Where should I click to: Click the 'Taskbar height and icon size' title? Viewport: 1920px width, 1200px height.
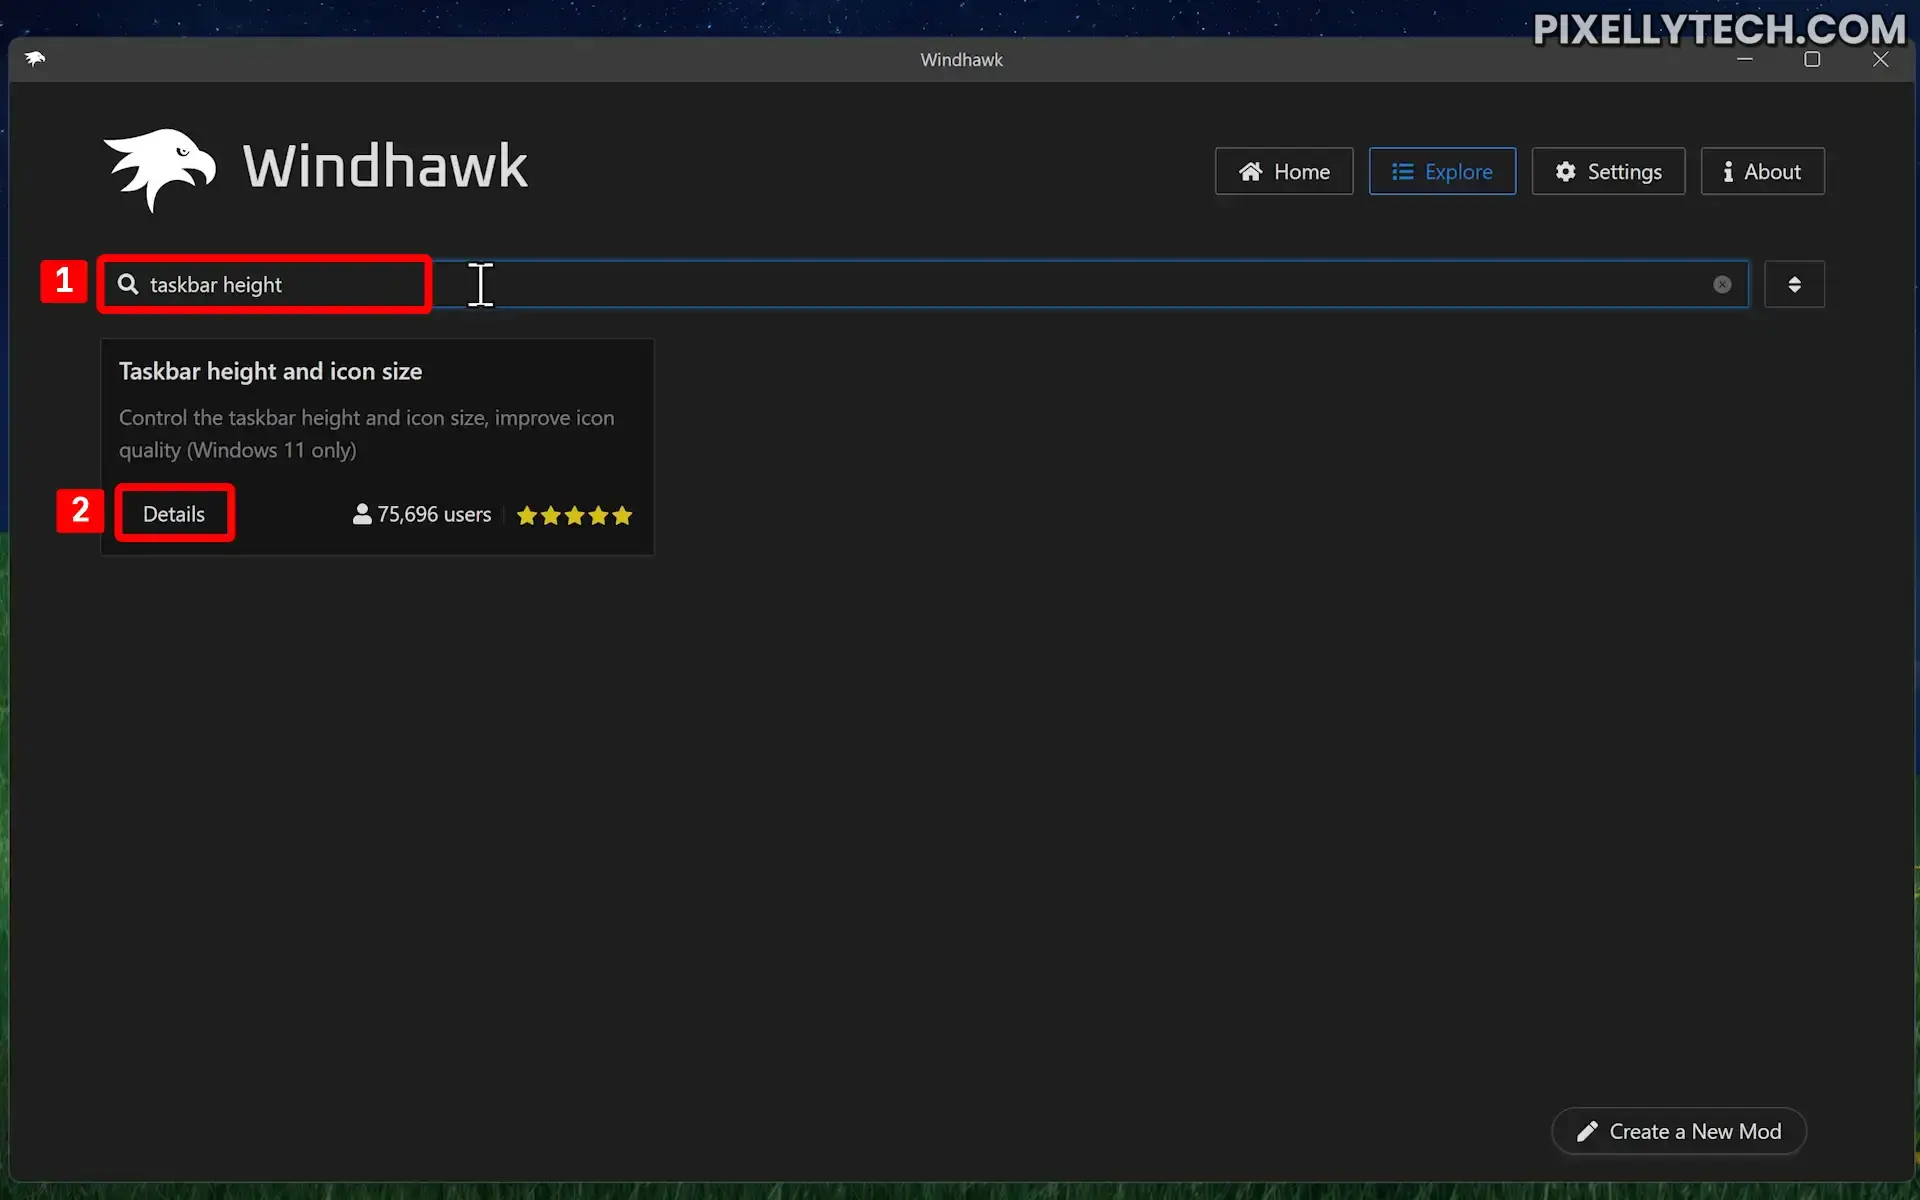pyautogui.click(x=270, y=371)
